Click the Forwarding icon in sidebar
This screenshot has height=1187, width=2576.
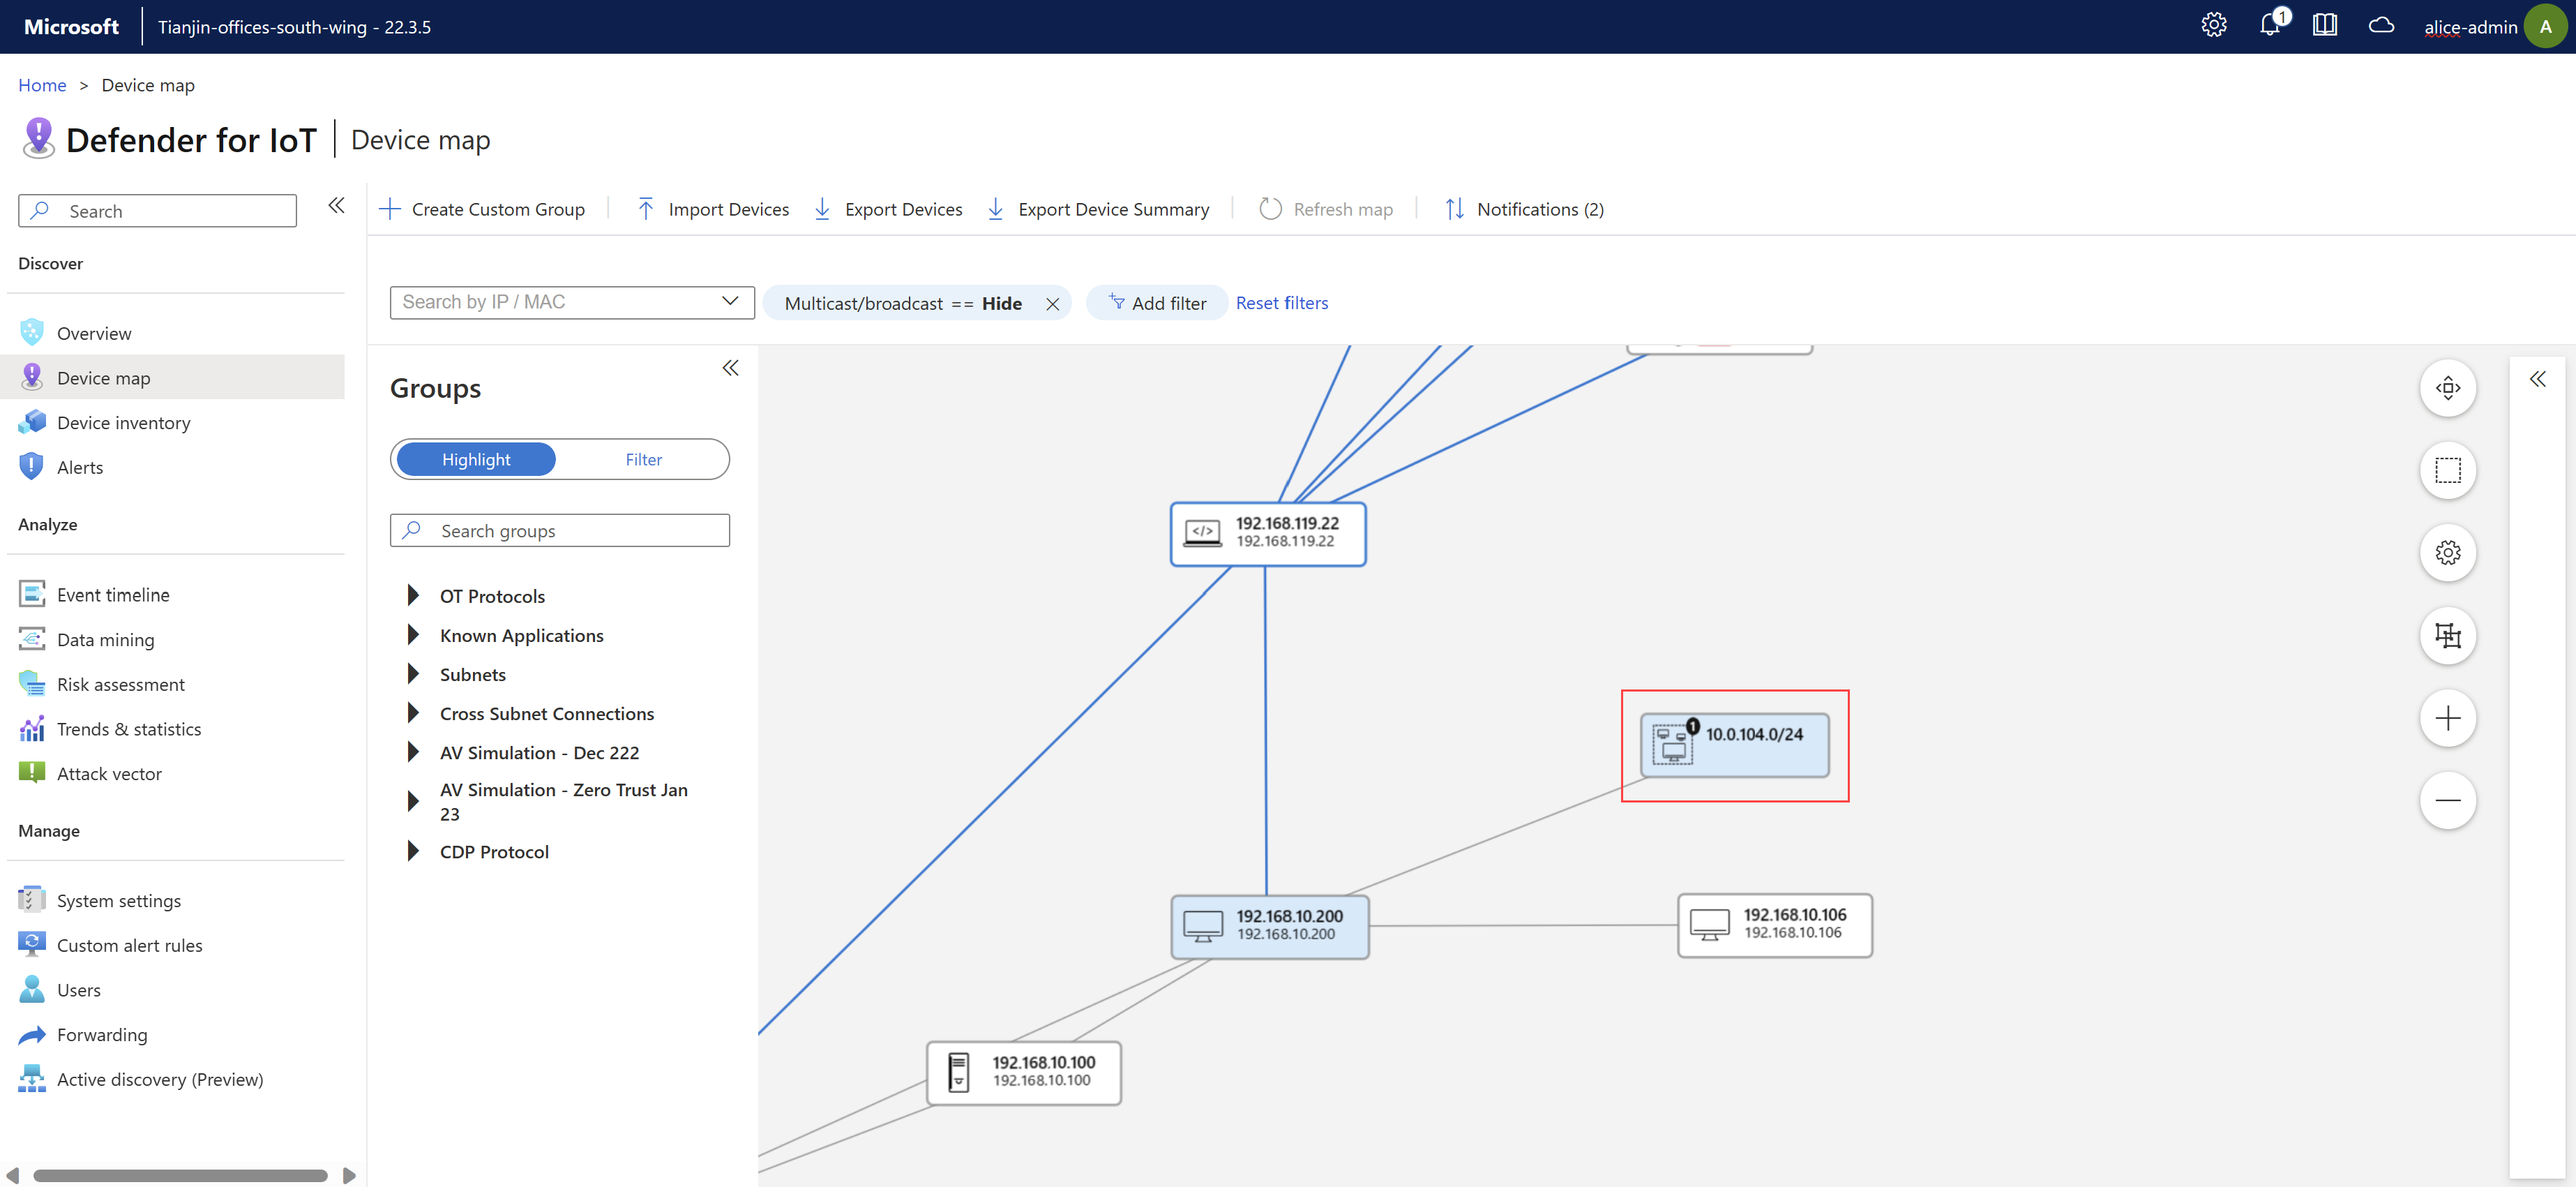(31, 1033)
